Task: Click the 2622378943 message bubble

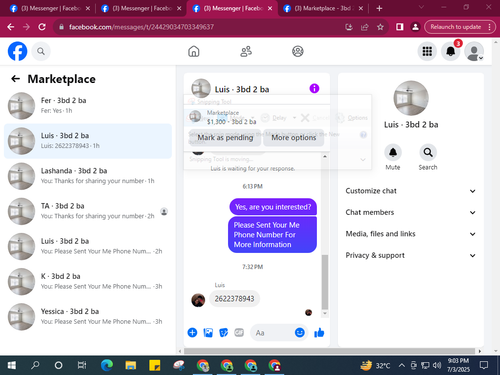Action: click(234, 299)
